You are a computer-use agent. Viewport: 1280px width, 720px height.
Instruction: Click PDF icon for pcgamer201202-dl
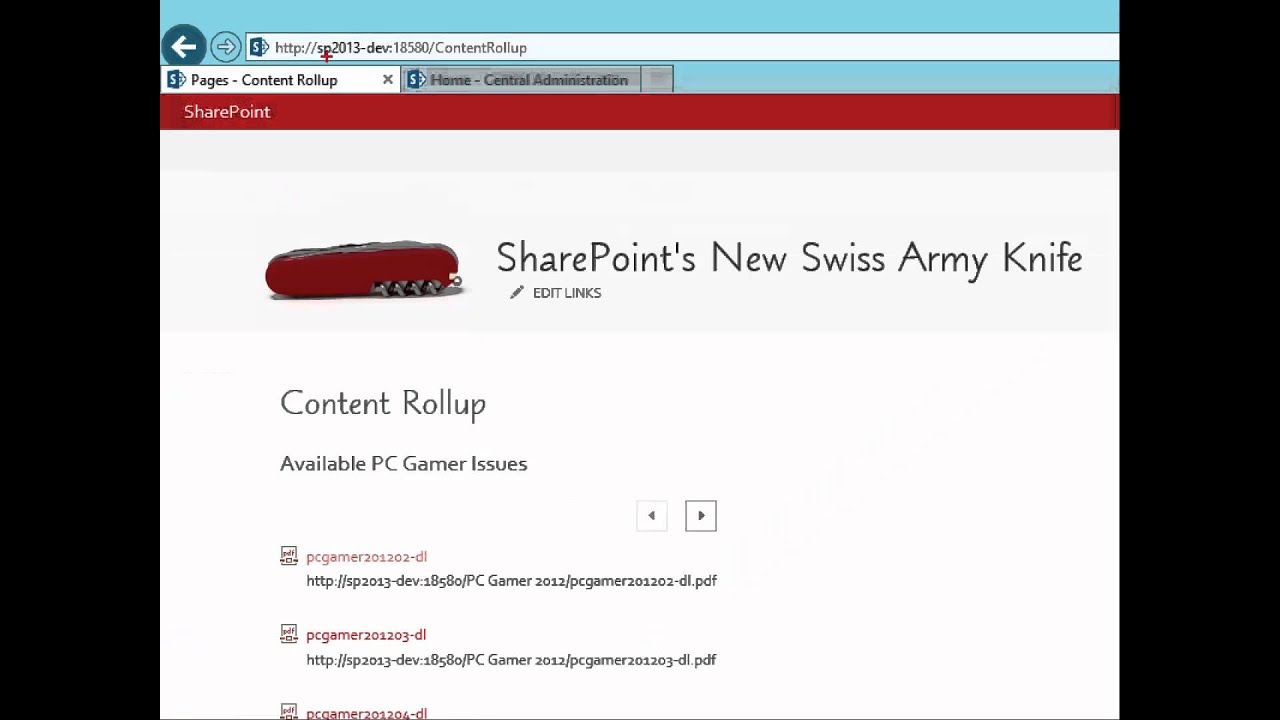coord(289,555)
